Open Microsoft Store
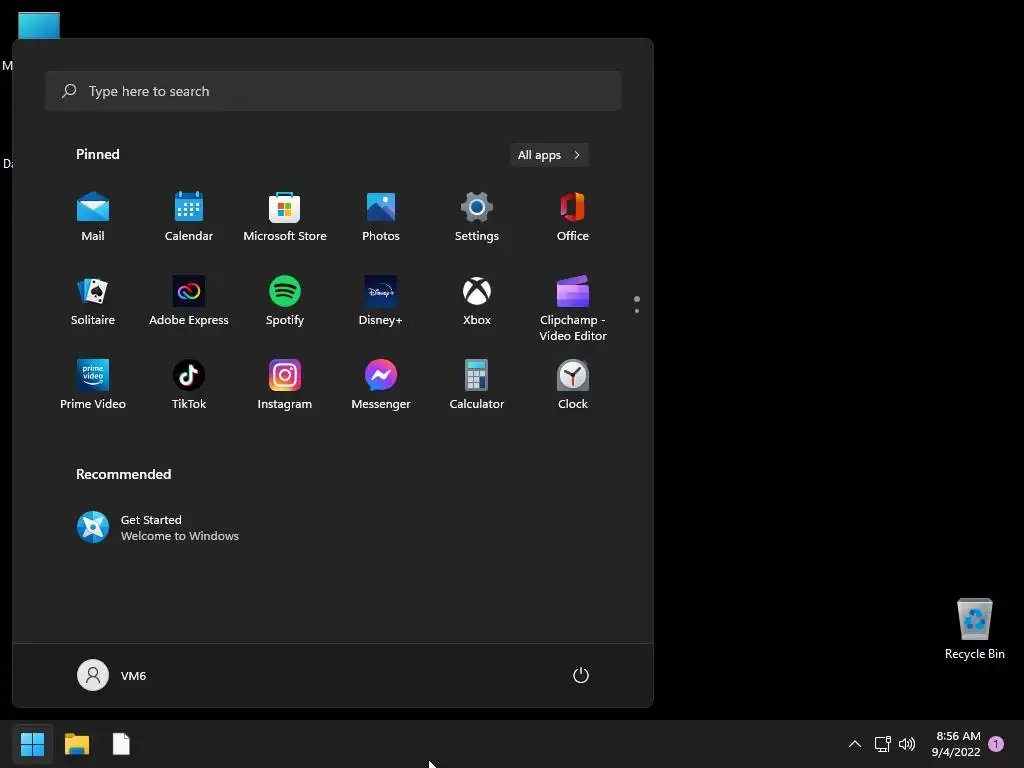The height and width of the screenshot is (768, 1024). (285, 217)
